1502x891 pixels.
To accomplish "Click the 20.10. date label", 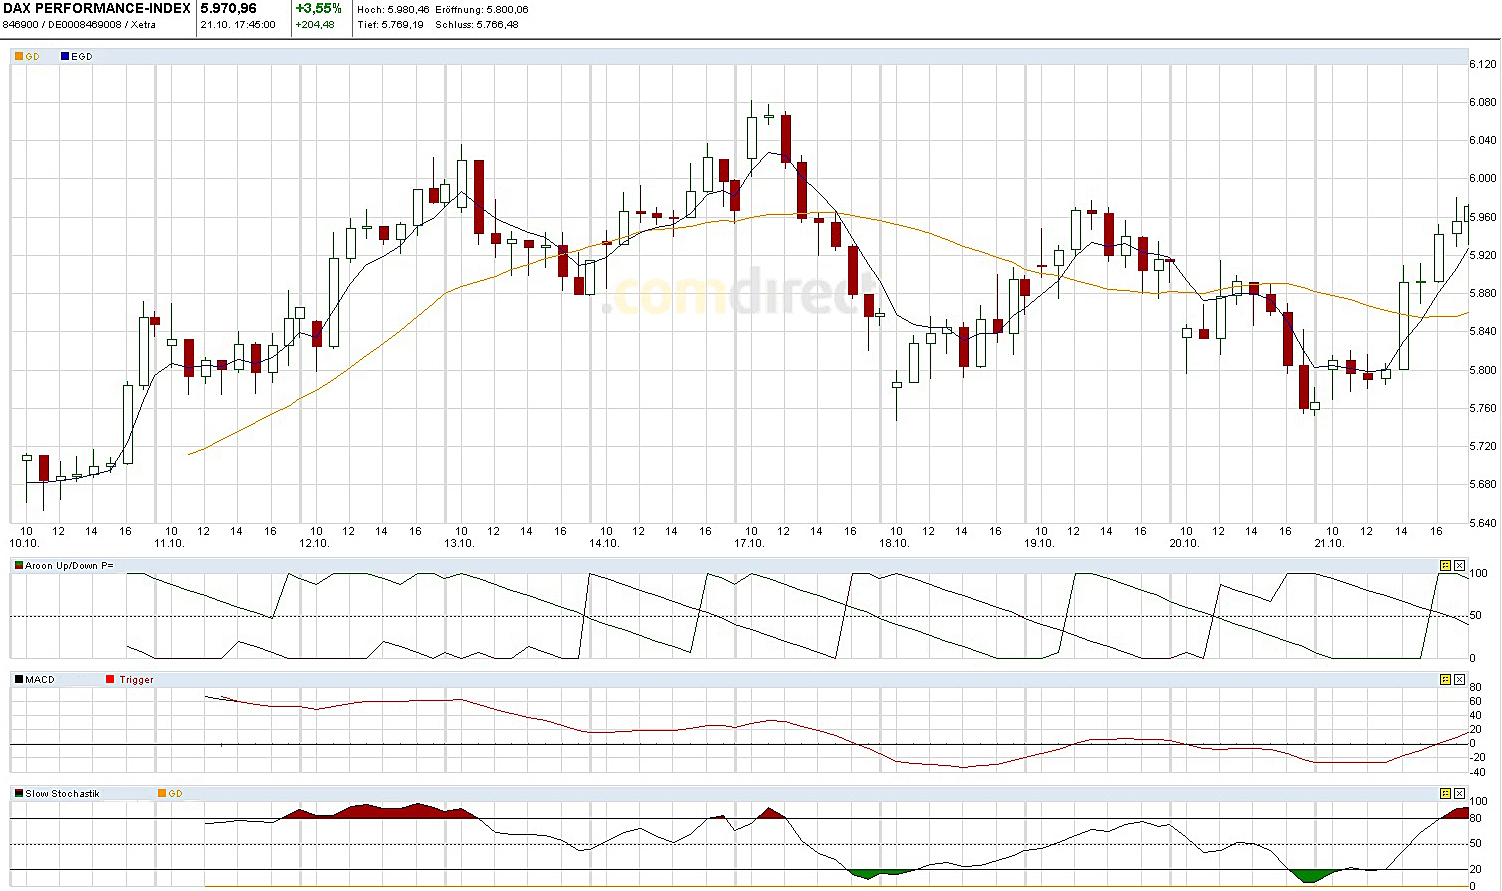I will click(1184, 544).
